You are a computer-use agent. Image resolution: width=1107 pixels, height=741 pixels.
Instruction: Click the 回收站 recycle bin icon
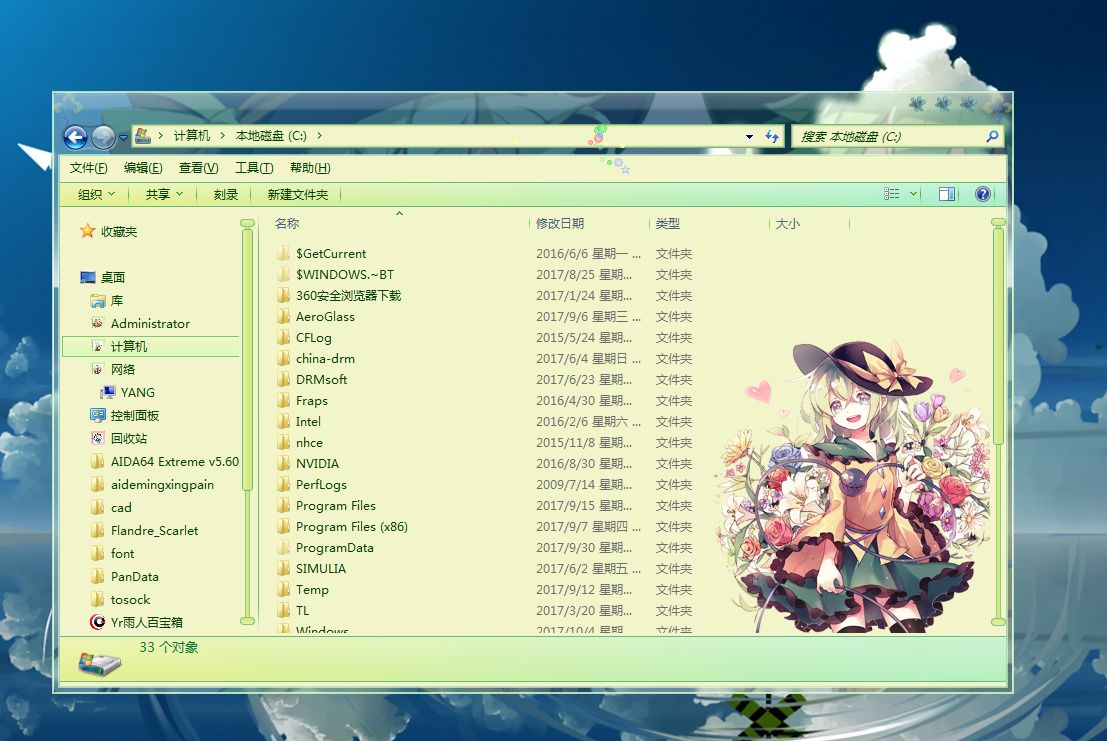(98, 438)
